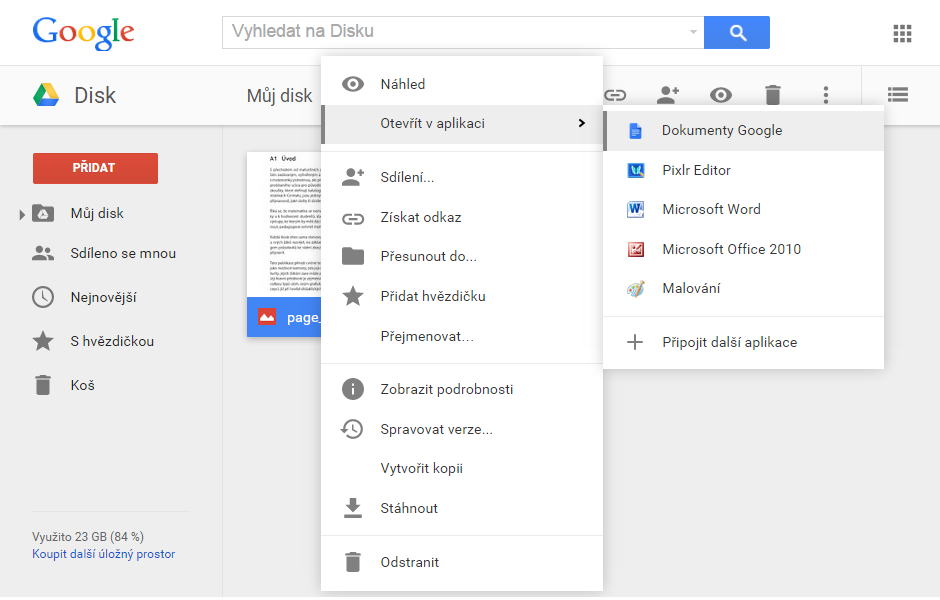Switch to list view icon

click(x=897, y=95)
